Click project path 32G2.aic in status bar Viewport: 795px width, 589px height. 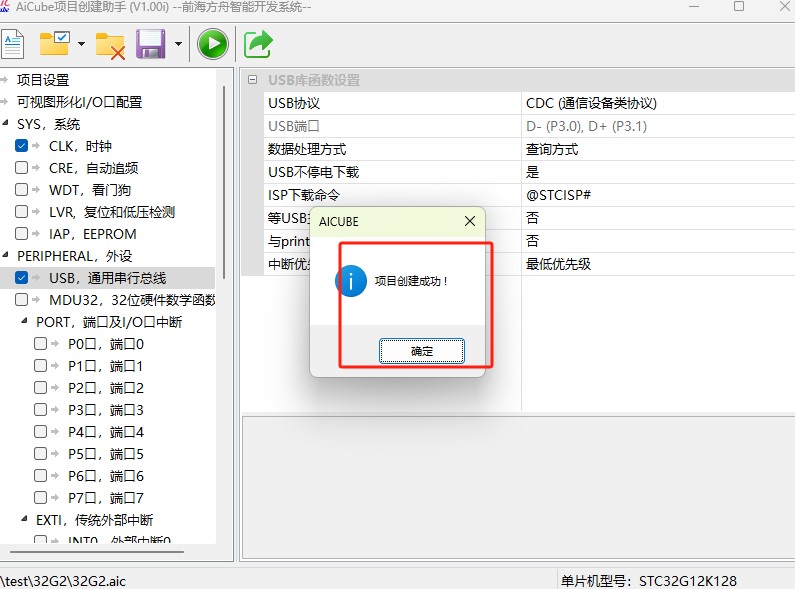pyautogui.click(x=63, y=581)
